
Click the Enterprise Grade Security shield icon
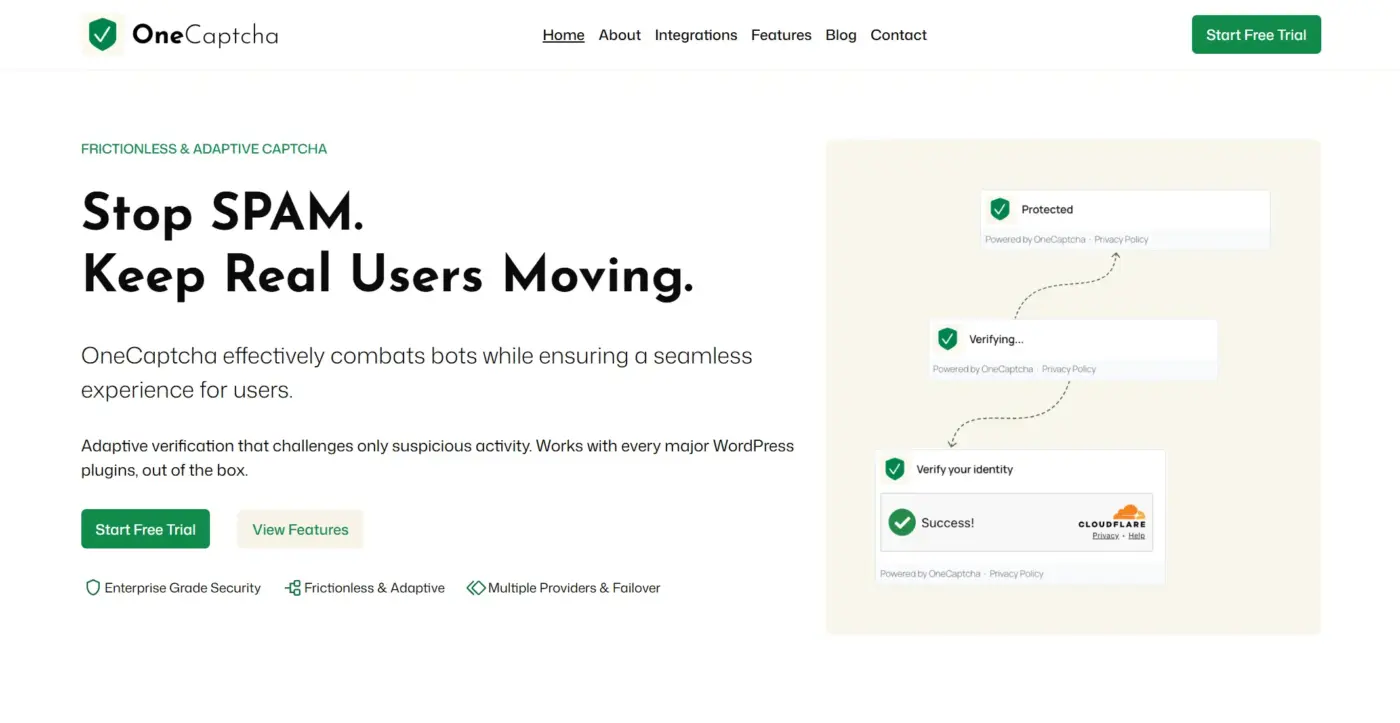[x=93, y=588]
